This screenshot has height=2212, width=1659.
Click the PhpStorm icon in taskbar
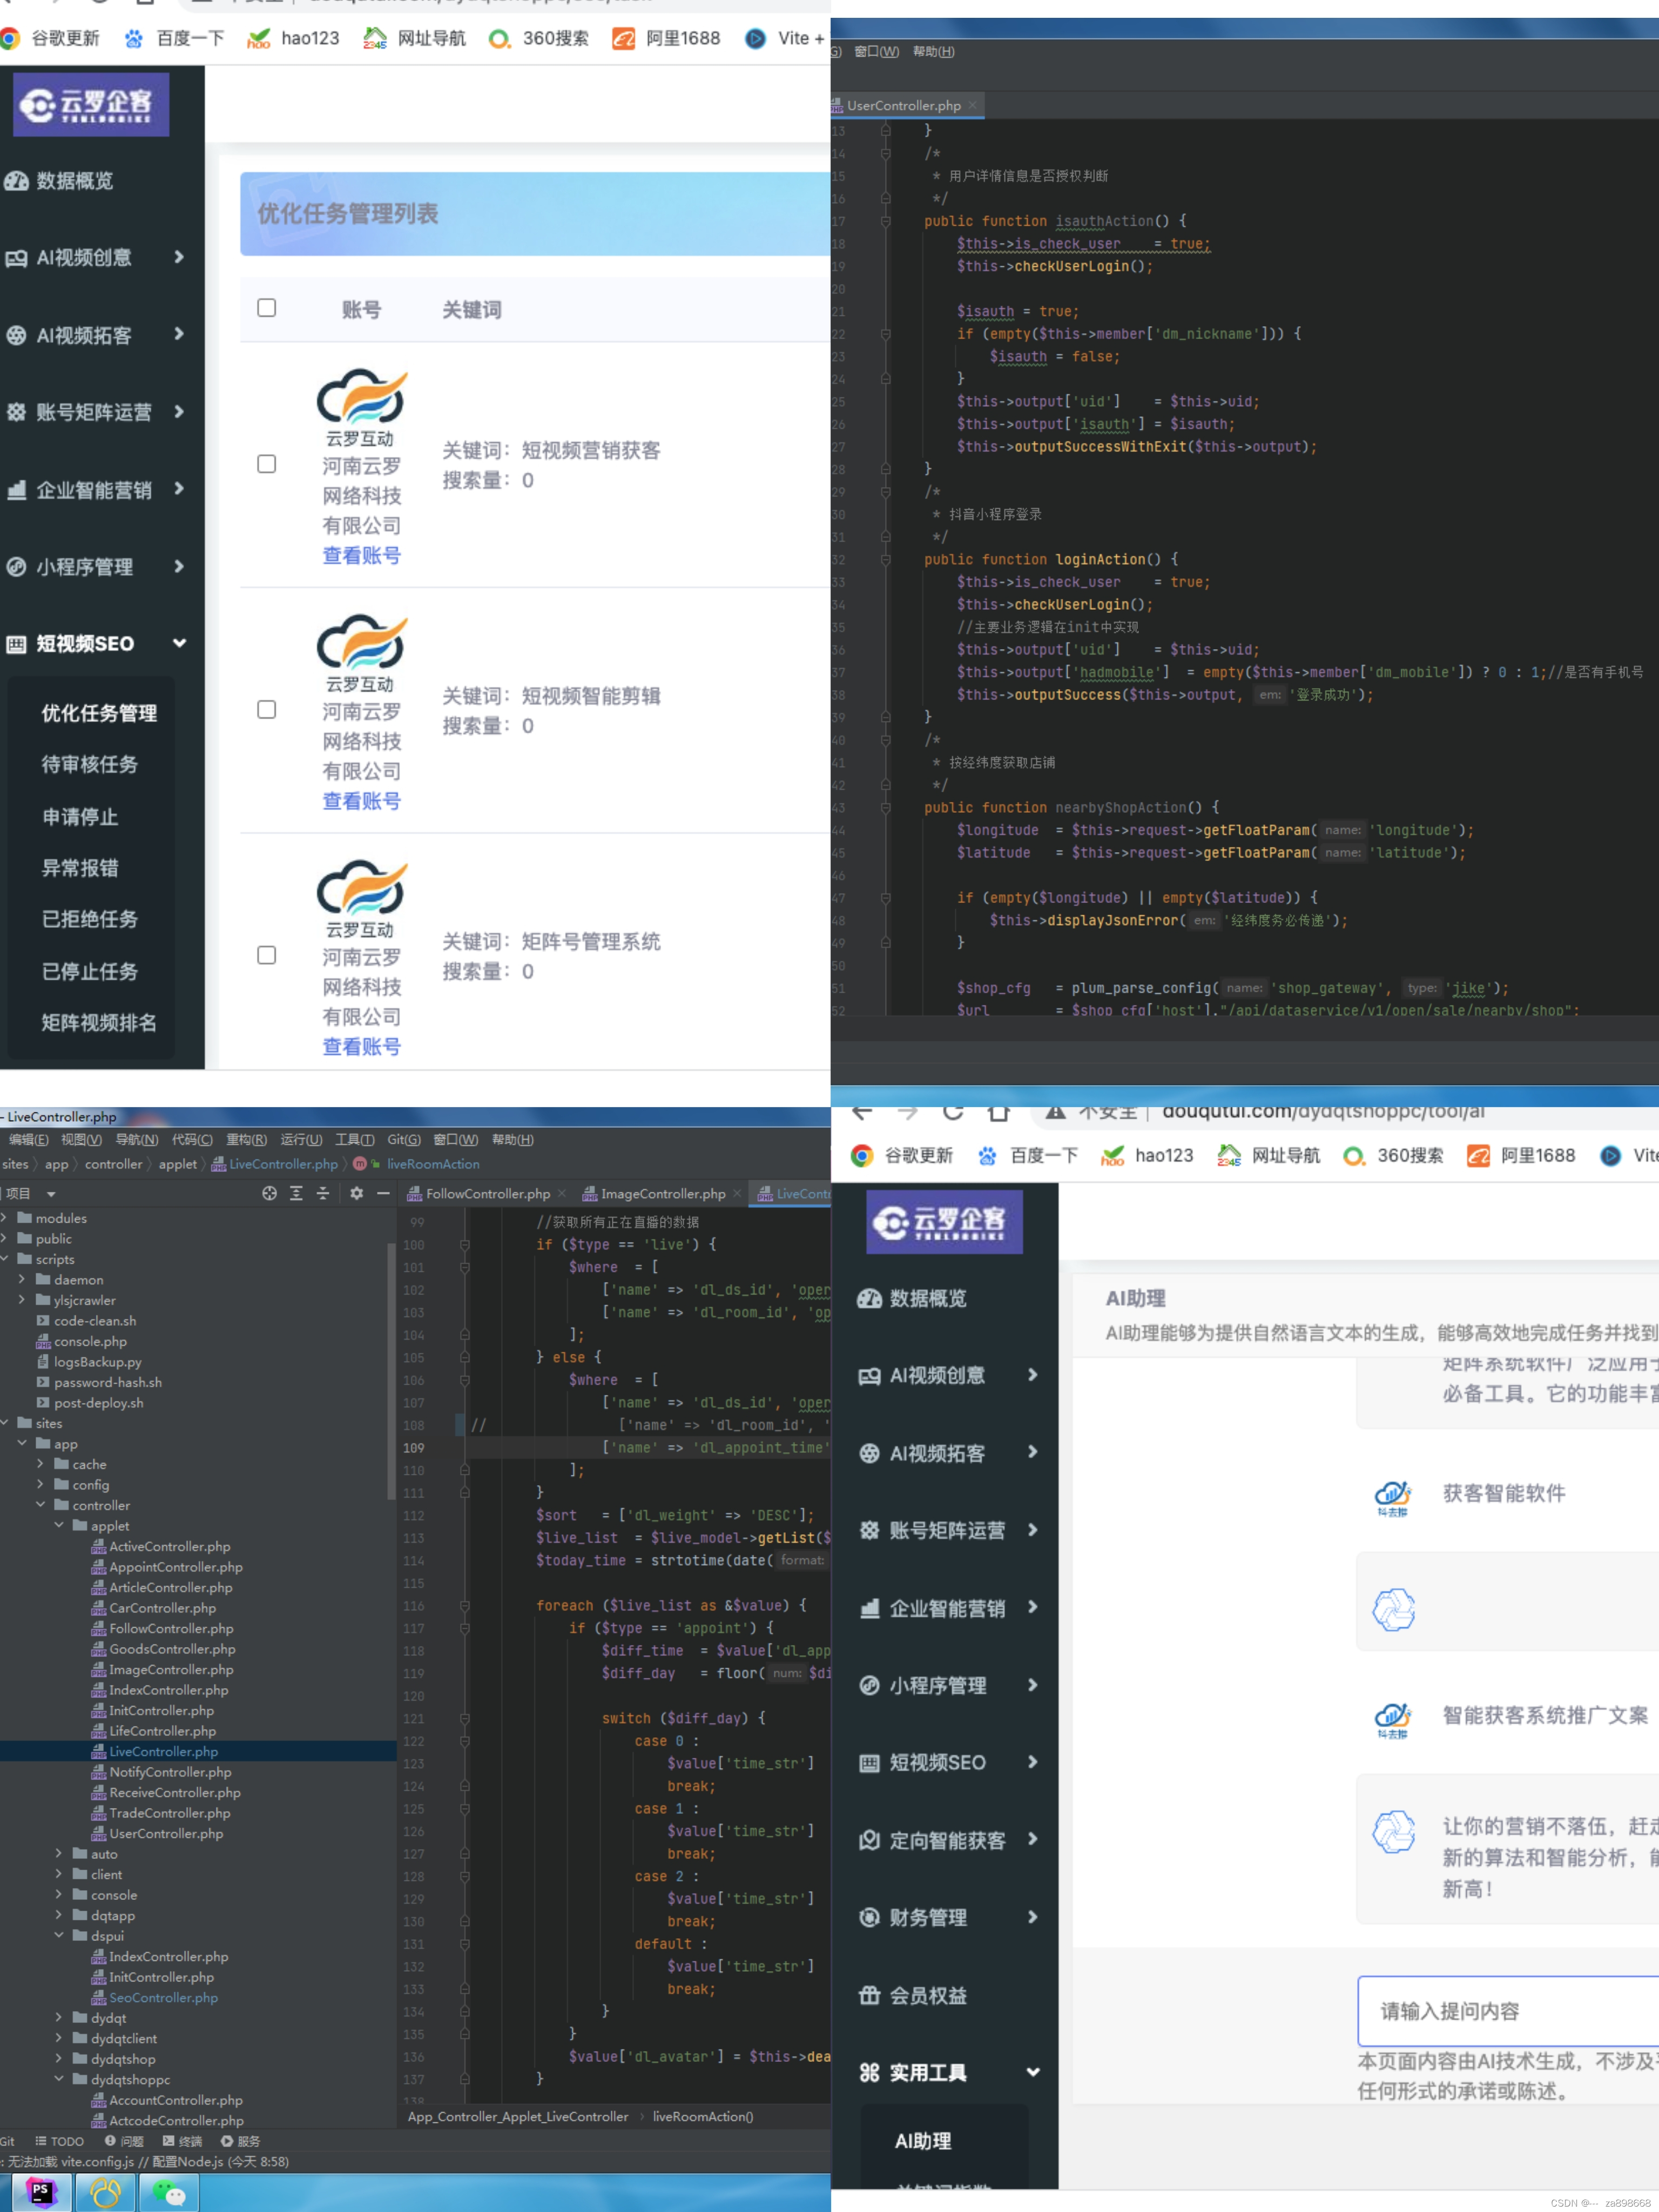point(41,2193)
